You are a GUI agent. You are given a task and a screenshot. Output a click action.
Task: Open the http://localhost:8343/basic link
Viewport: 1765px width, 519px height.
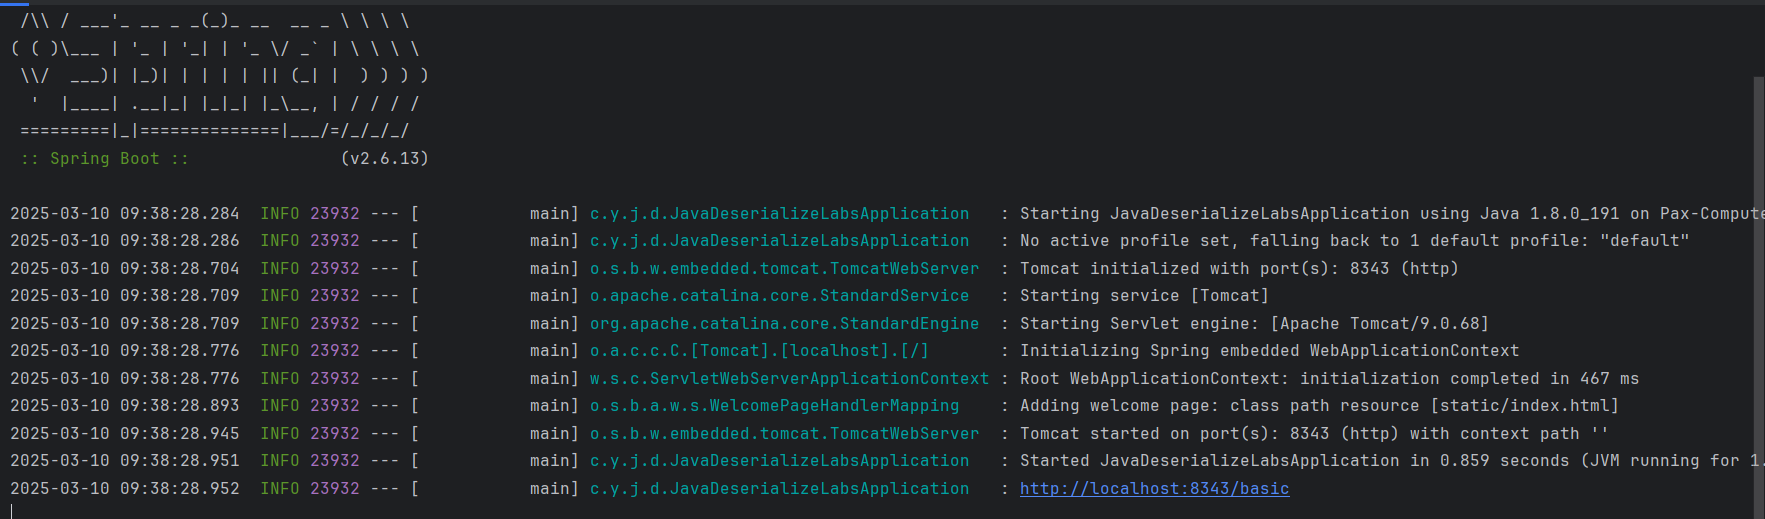pyautogui.click(x=1154, y=489)
